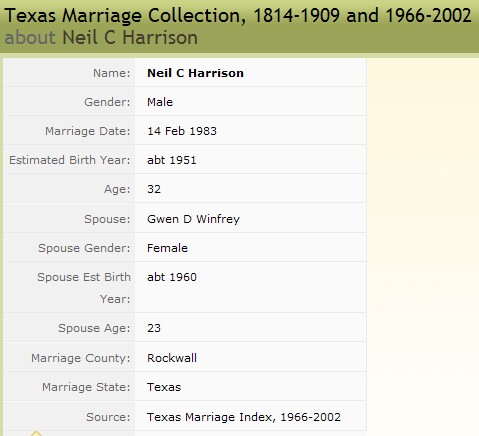Open source Texas Marriage Index, 1966-2002
Viewport: 479px width, 436px height.
(244, 417)
